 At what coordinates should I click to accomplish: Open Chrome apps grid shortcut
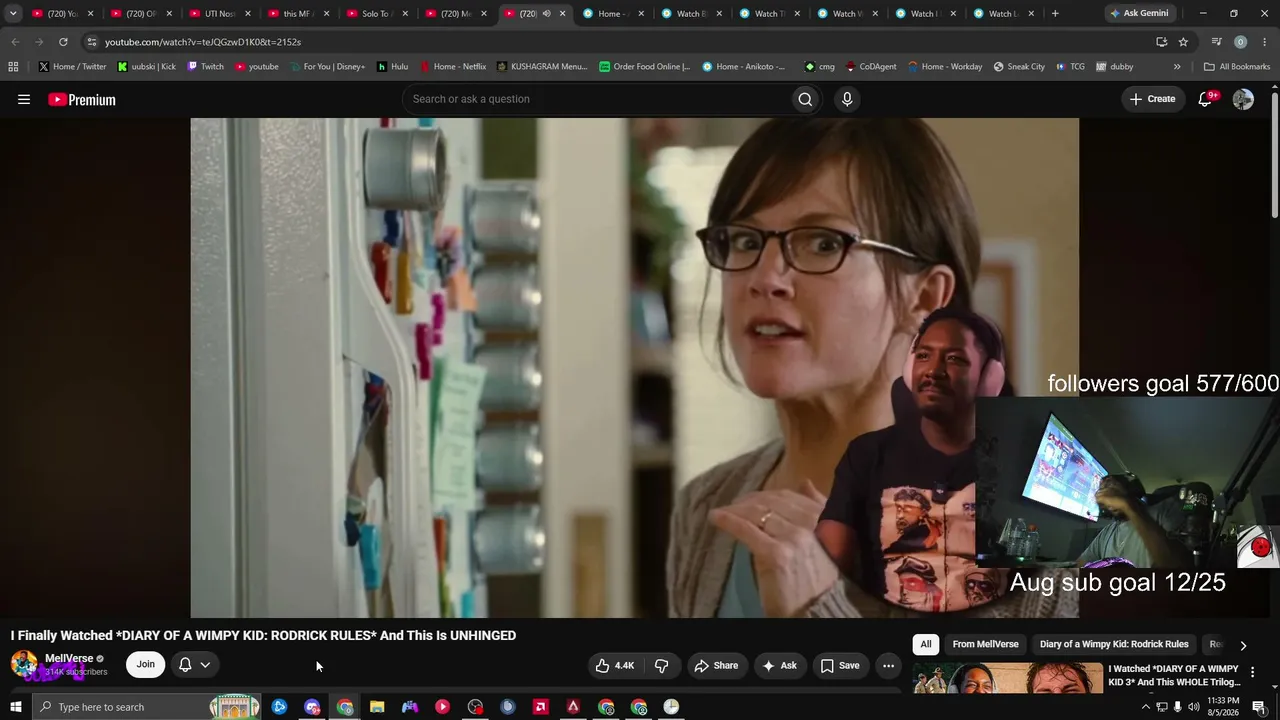[x=13, y=67]
